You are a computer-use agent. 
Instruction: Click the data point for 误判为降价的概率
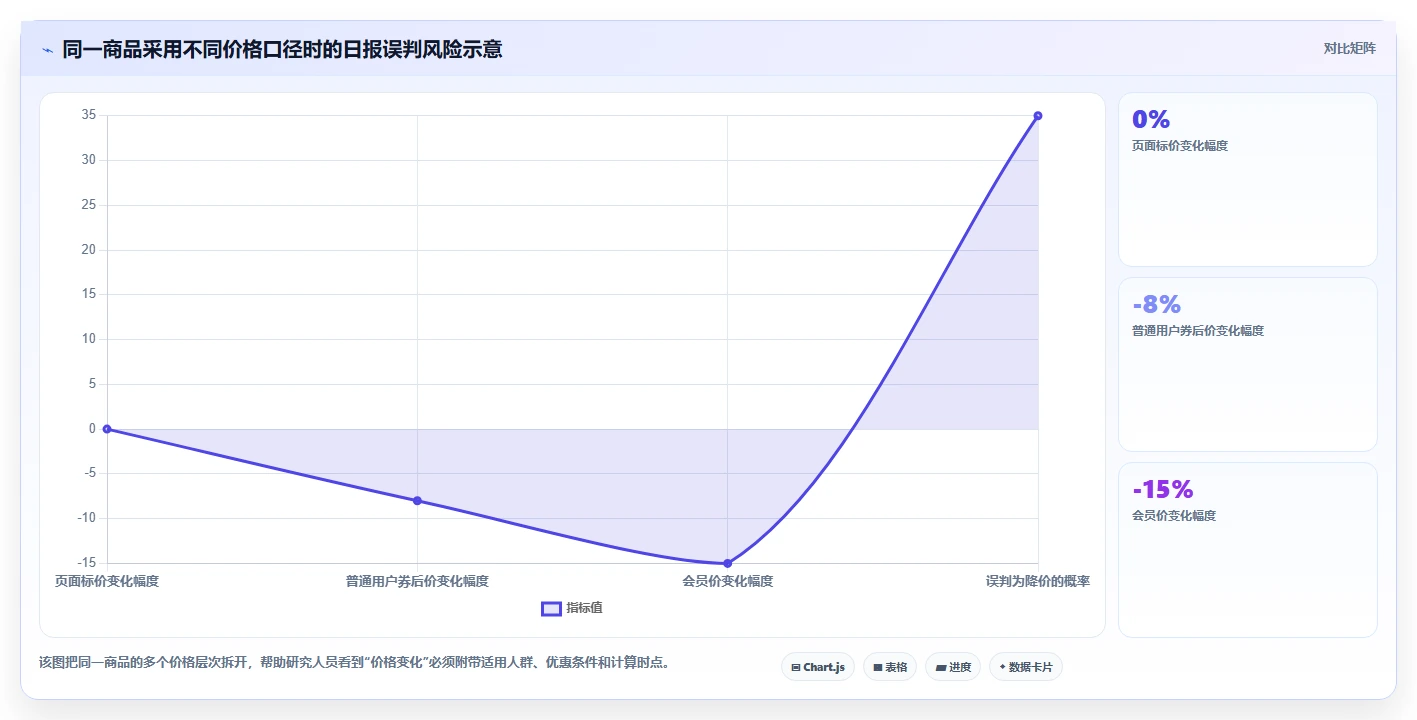pyautogui.click(x=1038, y=116)
